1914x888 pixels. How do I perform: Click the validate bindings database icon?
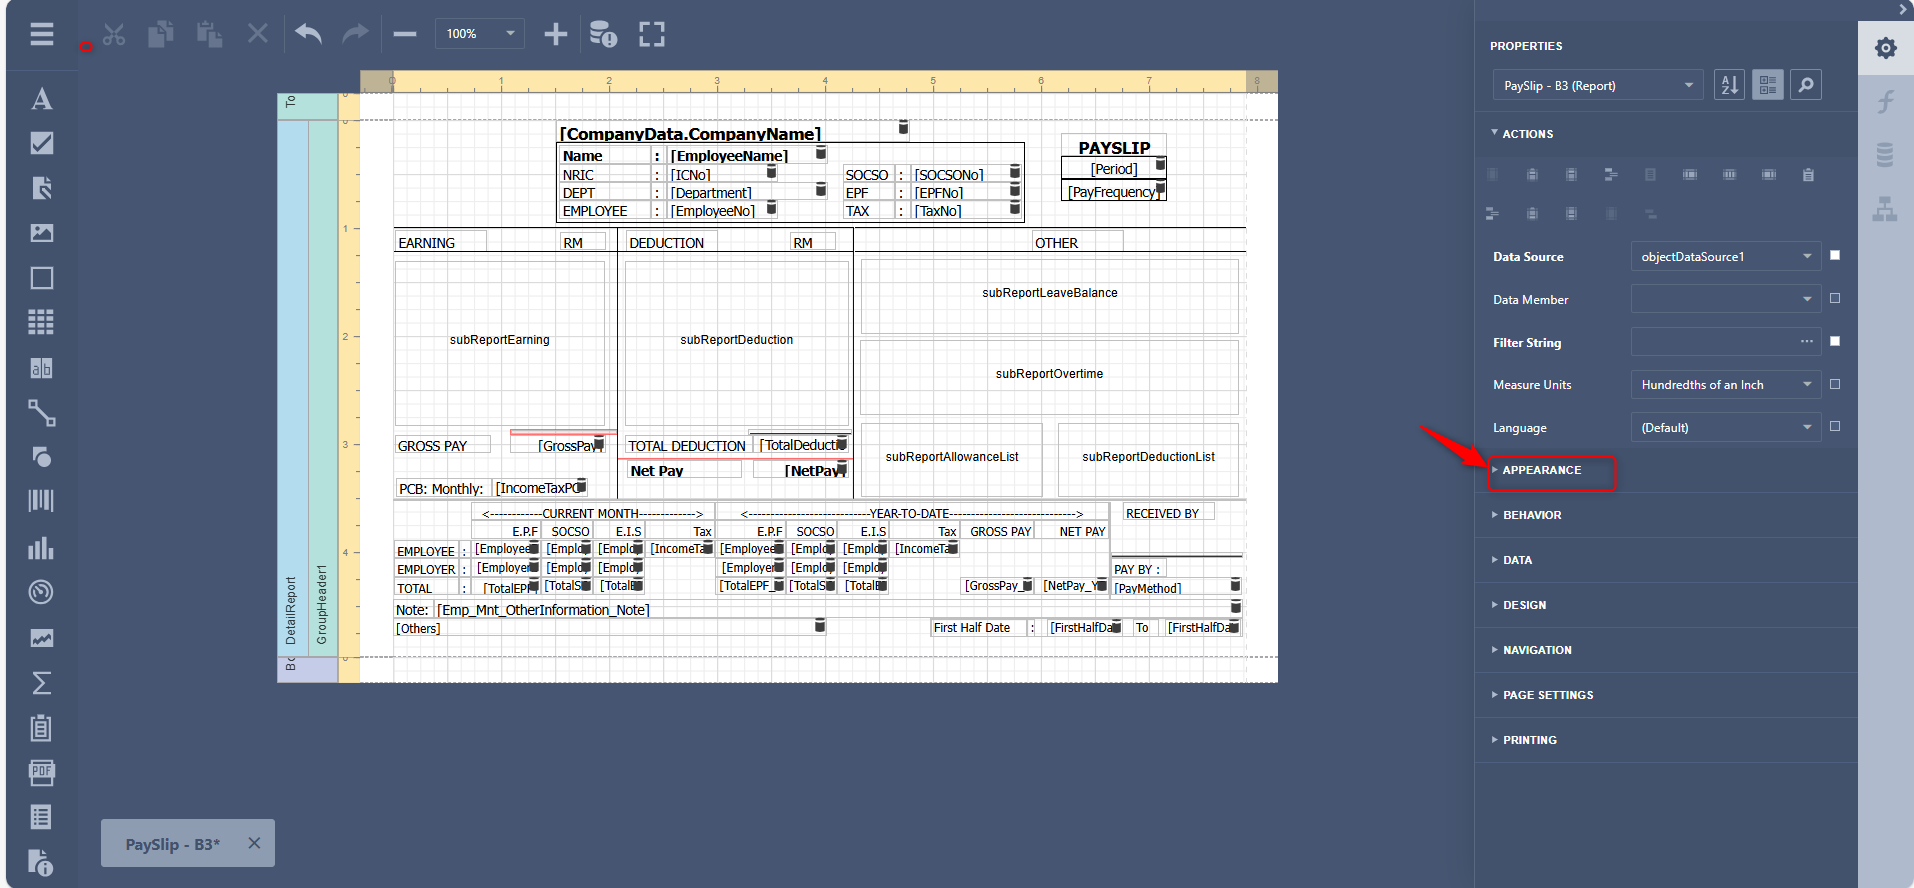point(603,34)
